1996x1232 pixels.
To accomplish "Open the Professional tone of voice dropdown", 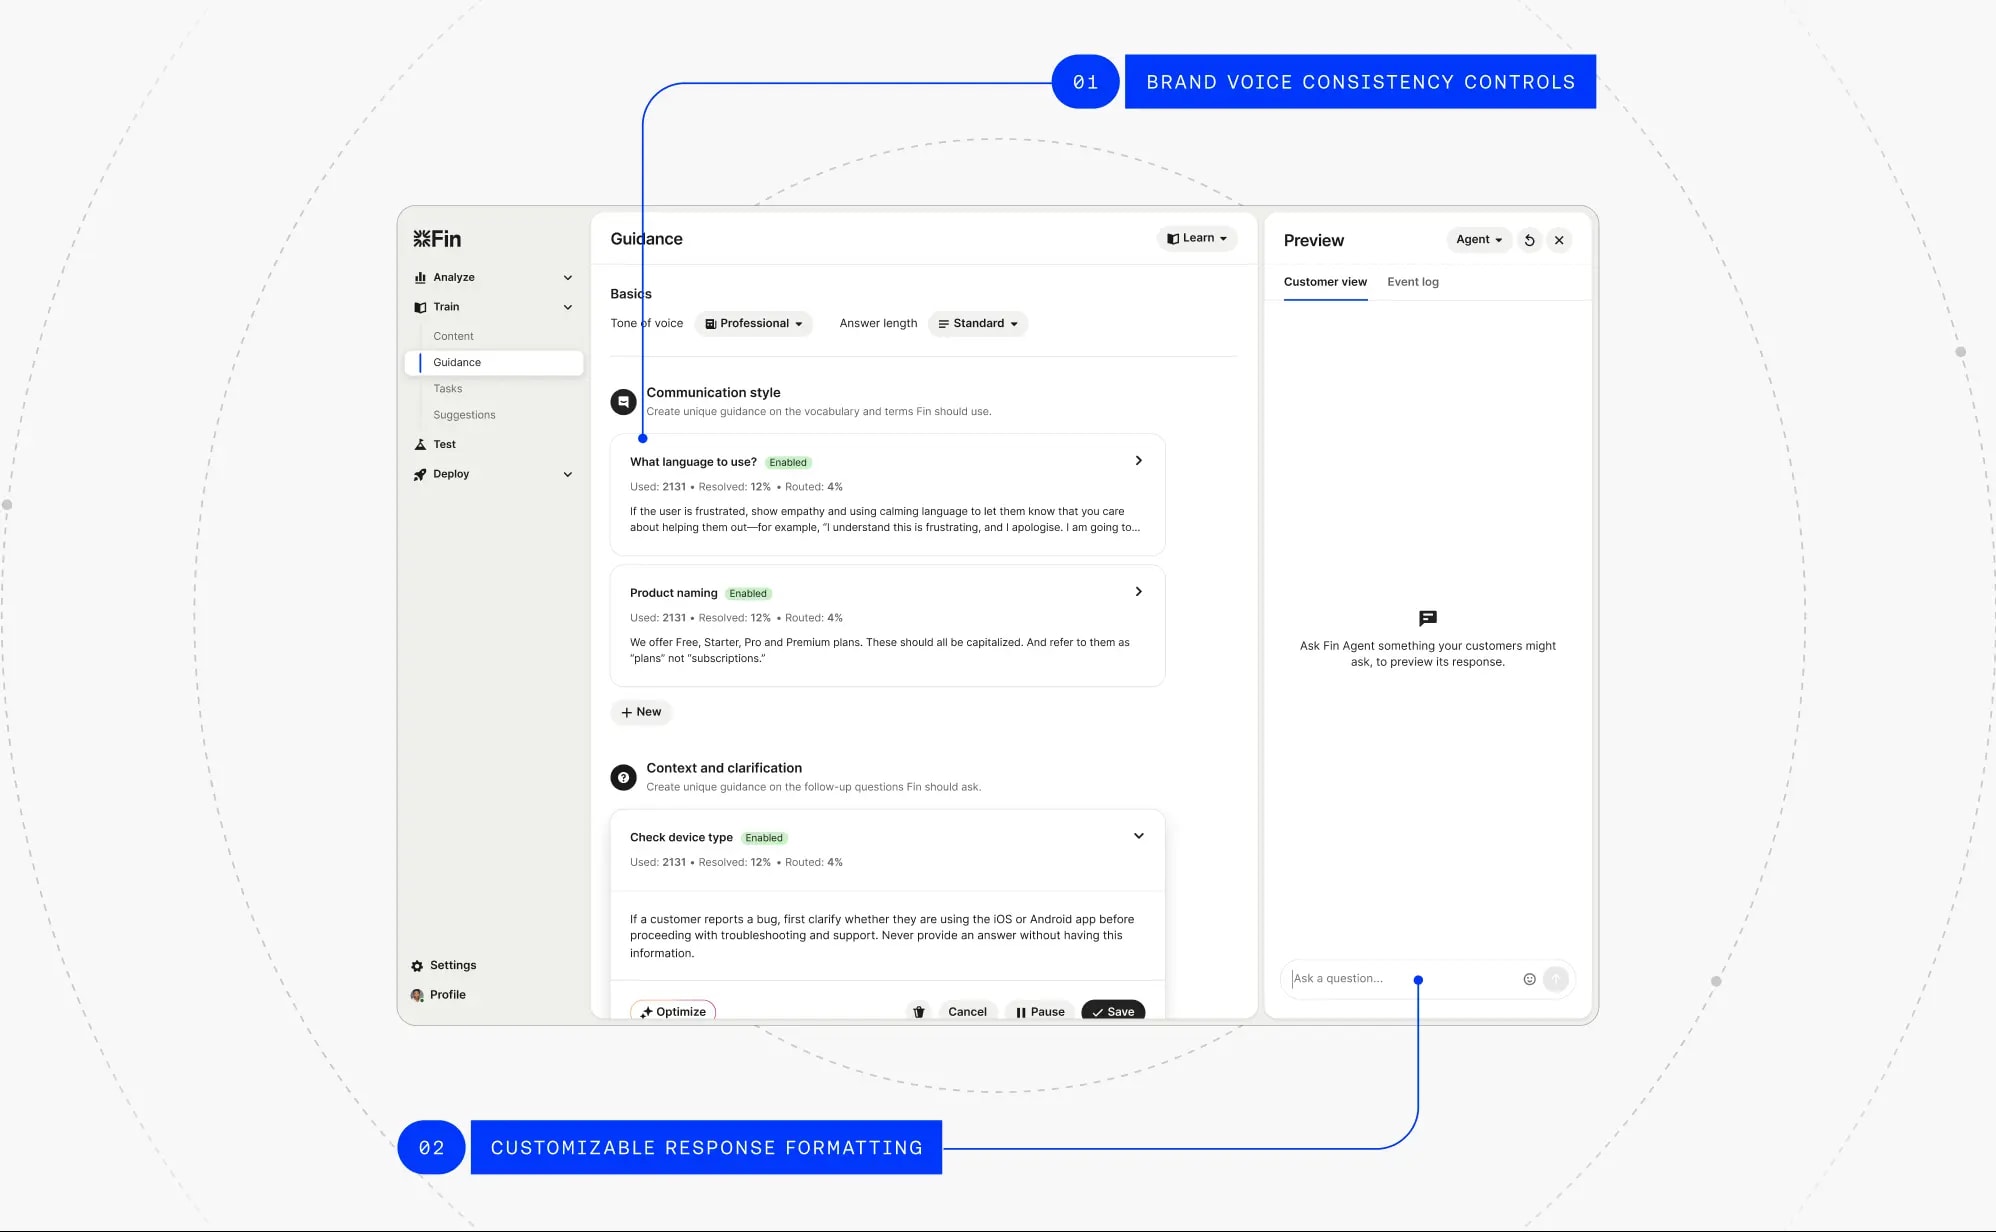I will (754, 324).
